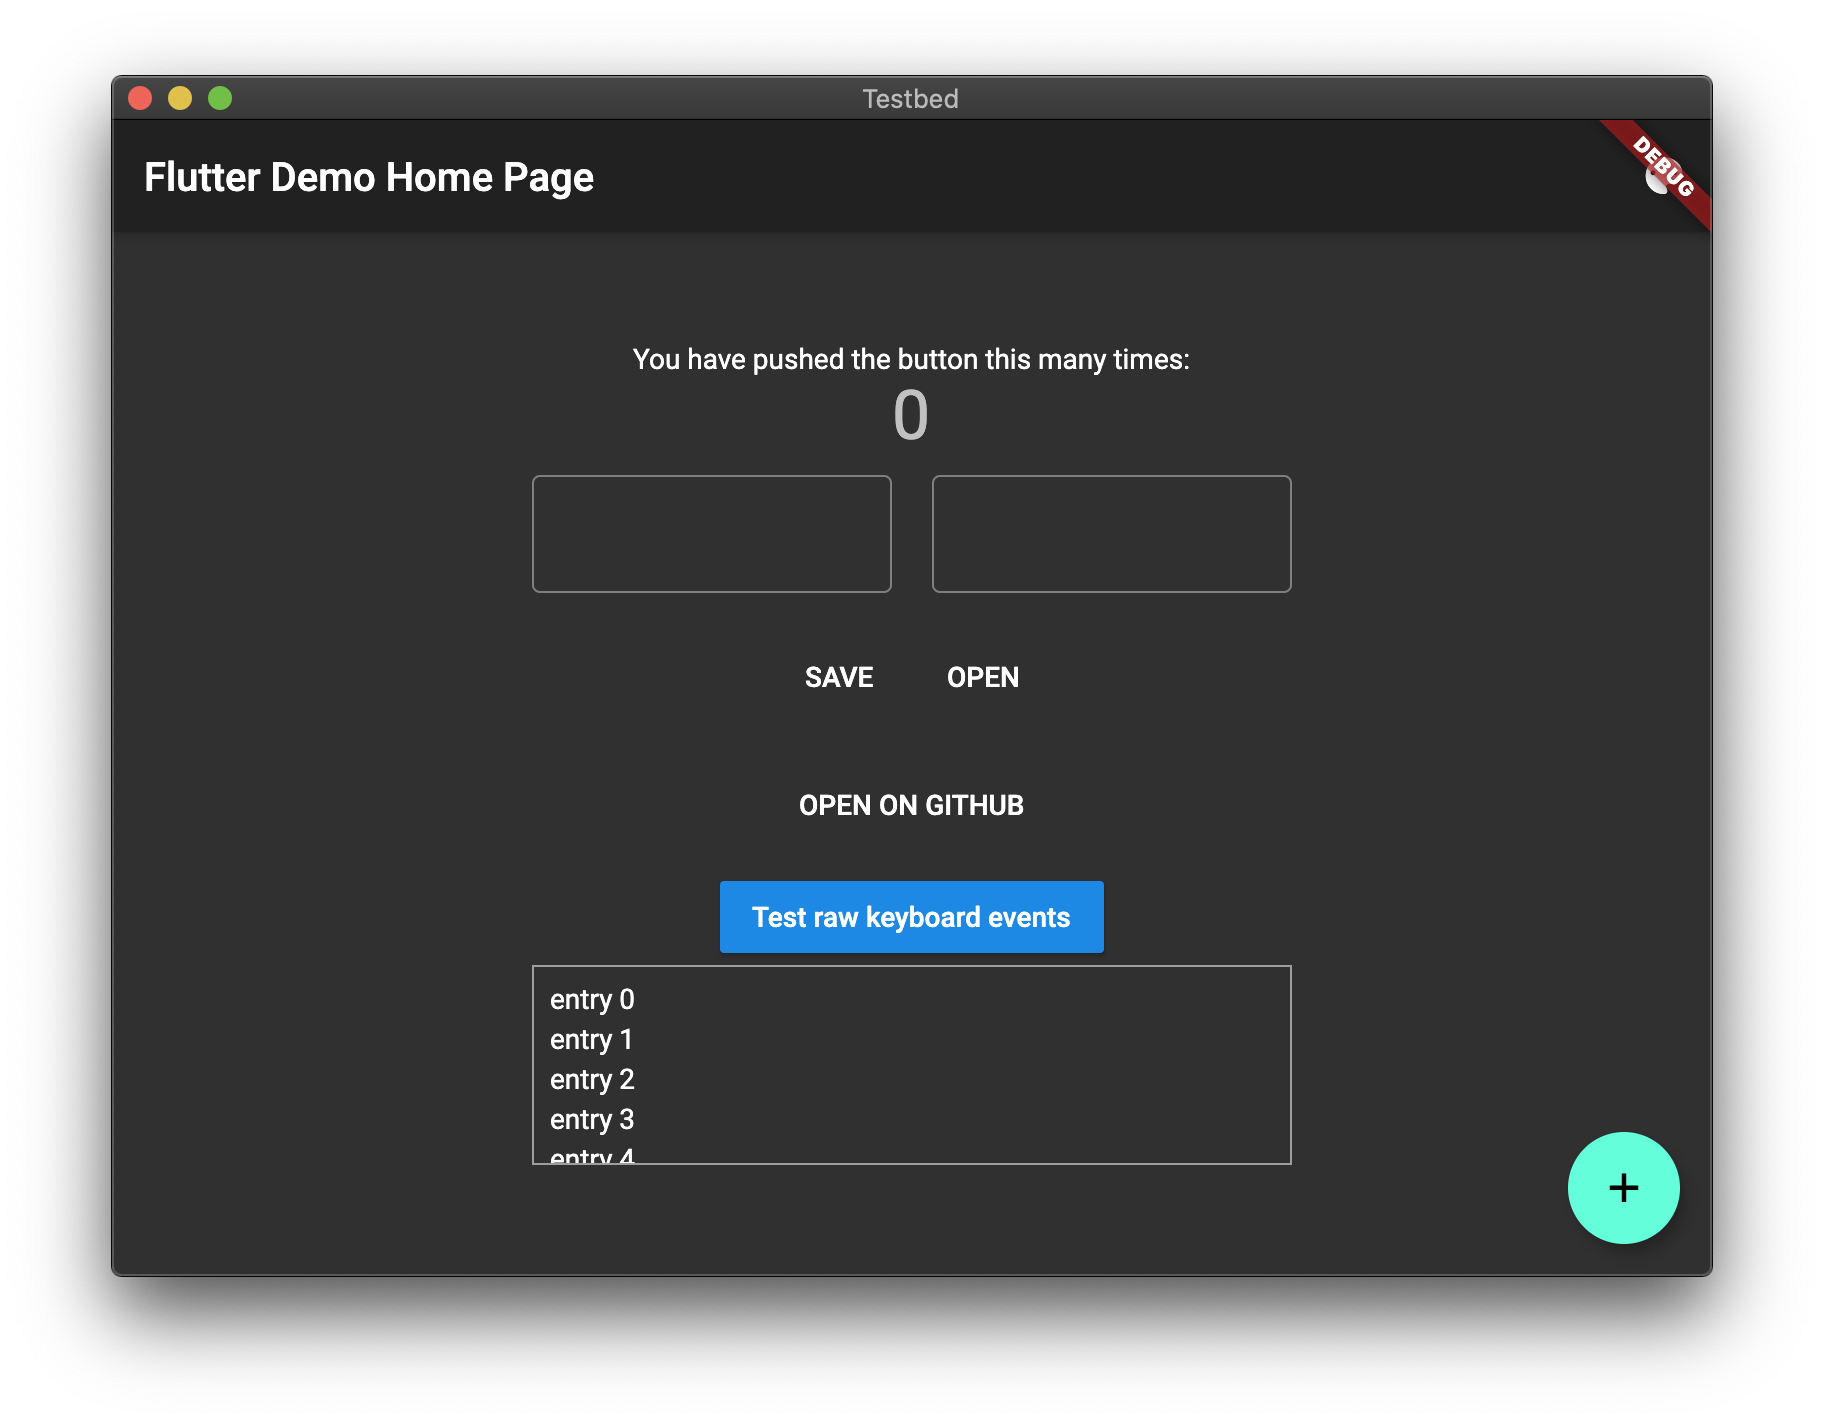The width and height of the screenshot is (1824, 1424).
Task: Close the Testbed window
Action: [140, 98]
